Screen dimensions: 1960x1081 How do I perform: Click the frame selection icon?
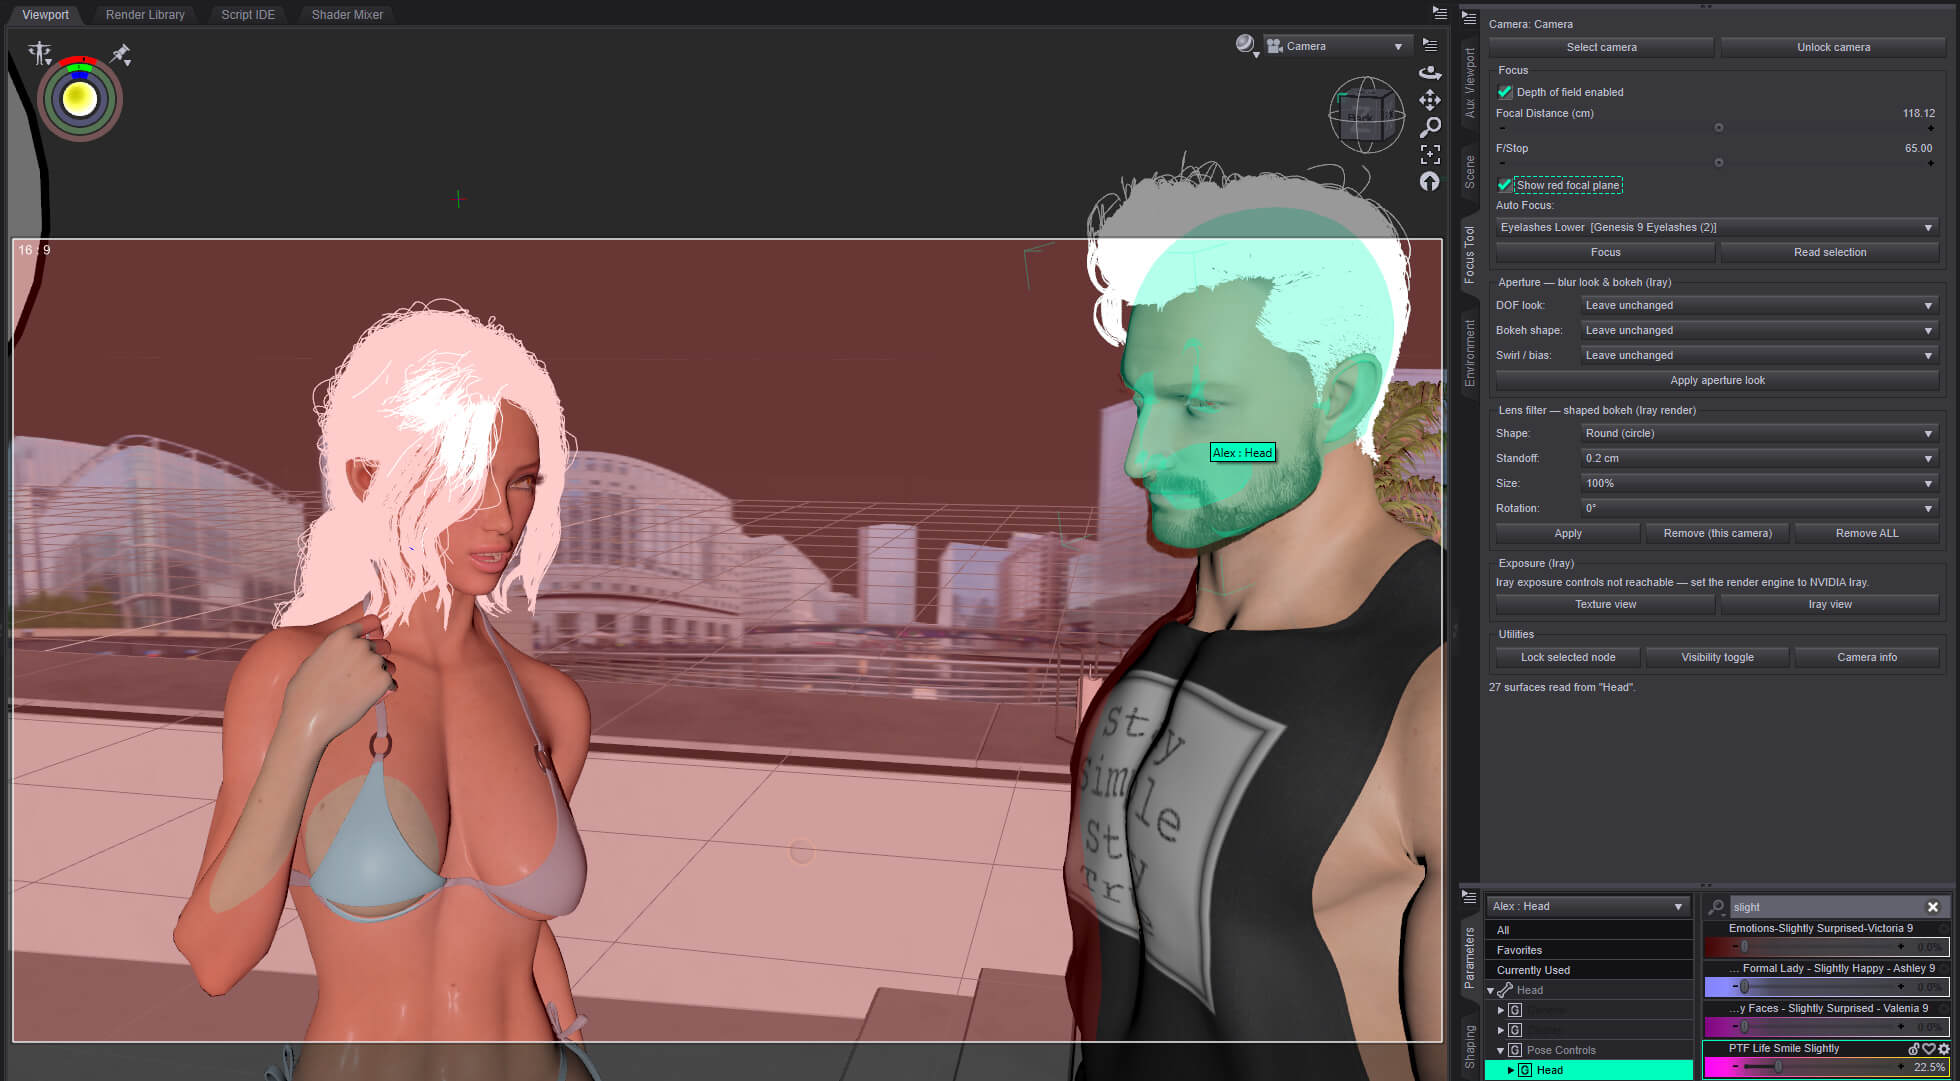pos(1430,154)
